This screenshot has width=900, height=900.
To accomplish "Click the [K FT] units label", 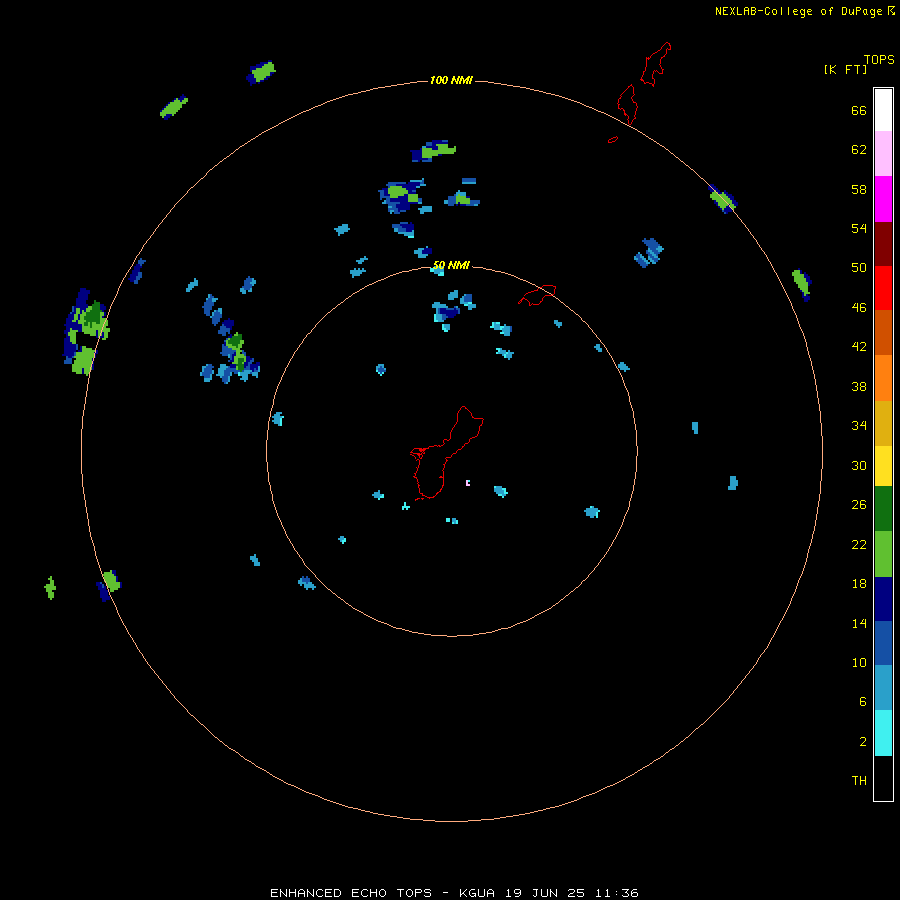I will pos(845,69).
